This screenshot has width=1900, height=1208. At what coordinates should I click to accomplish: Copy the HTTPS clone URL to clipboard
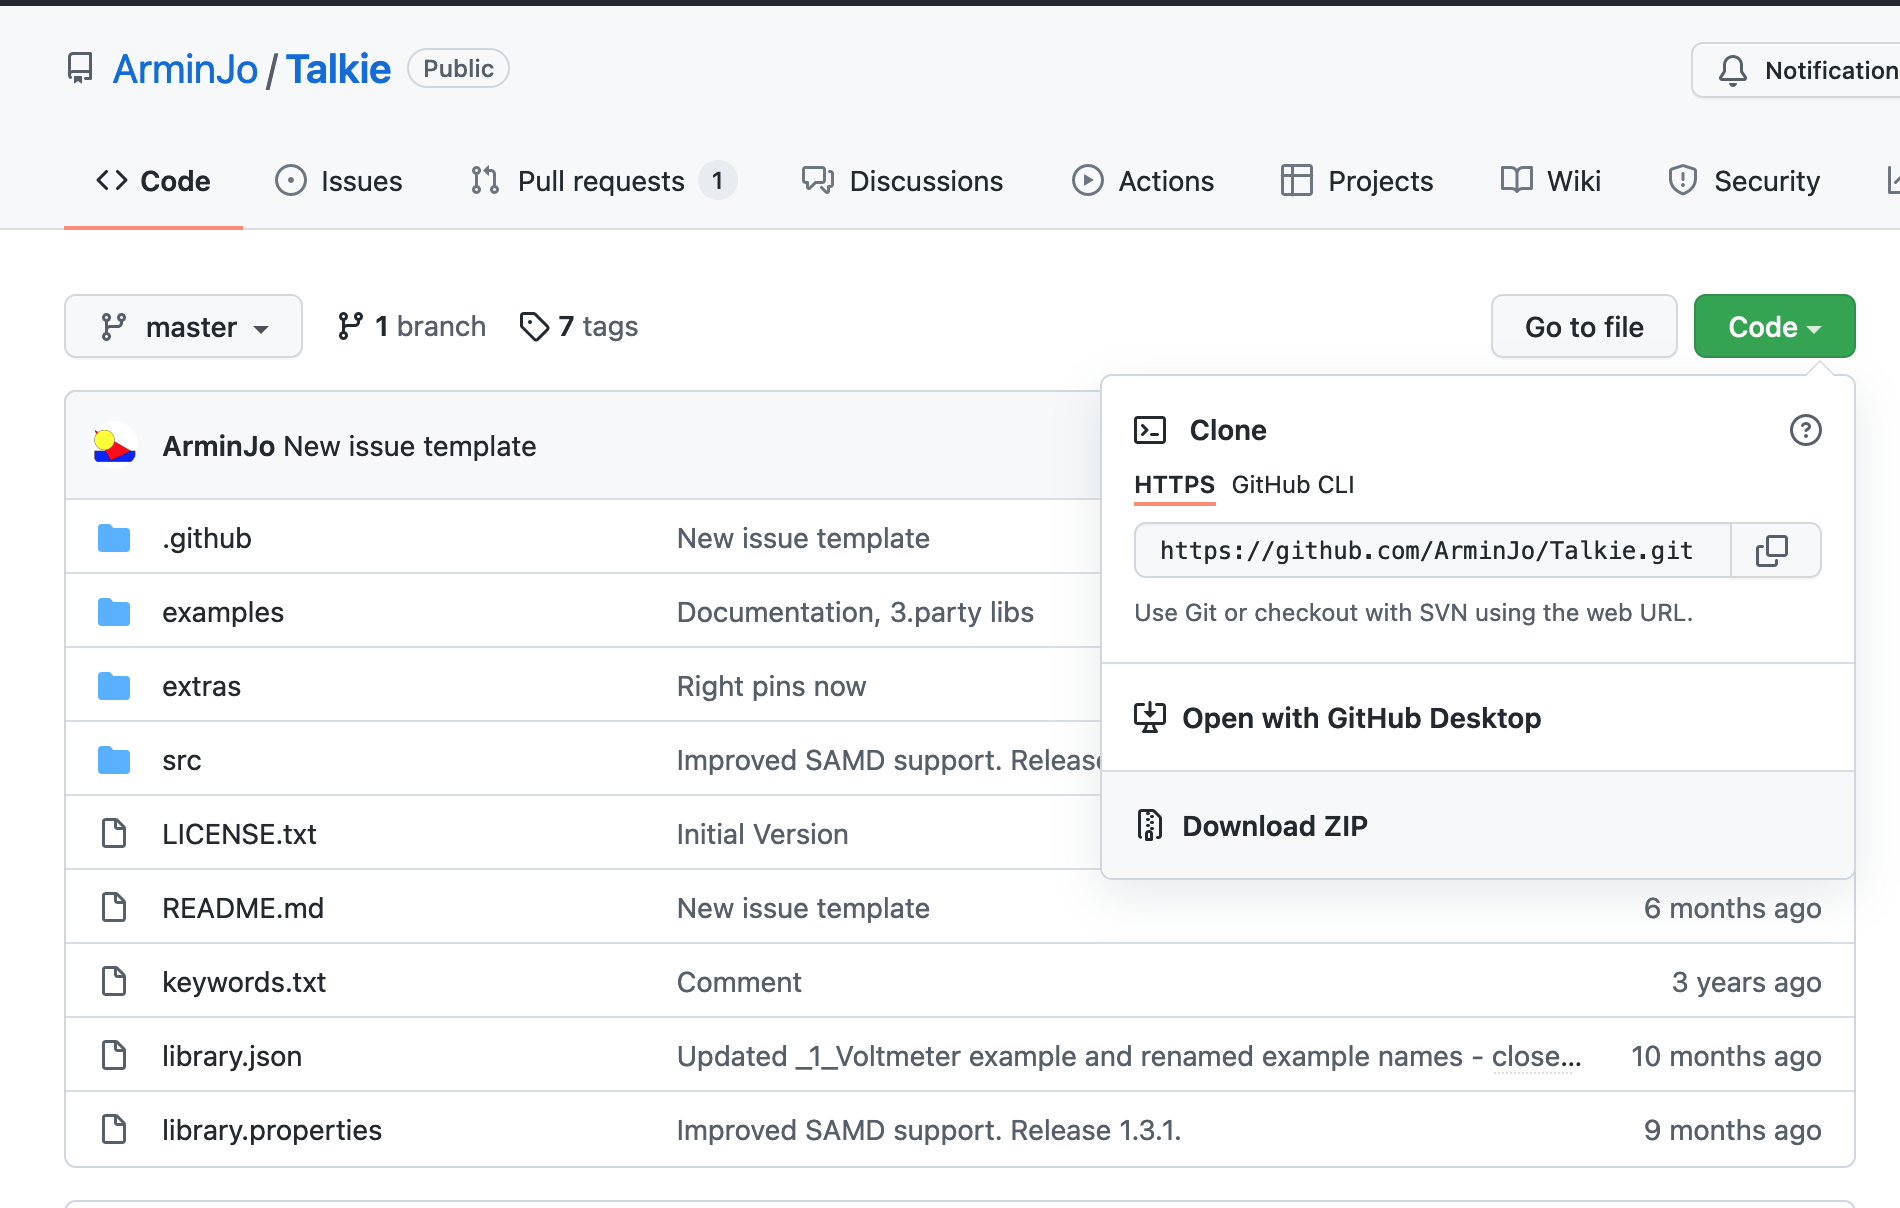click(1772, 550)
